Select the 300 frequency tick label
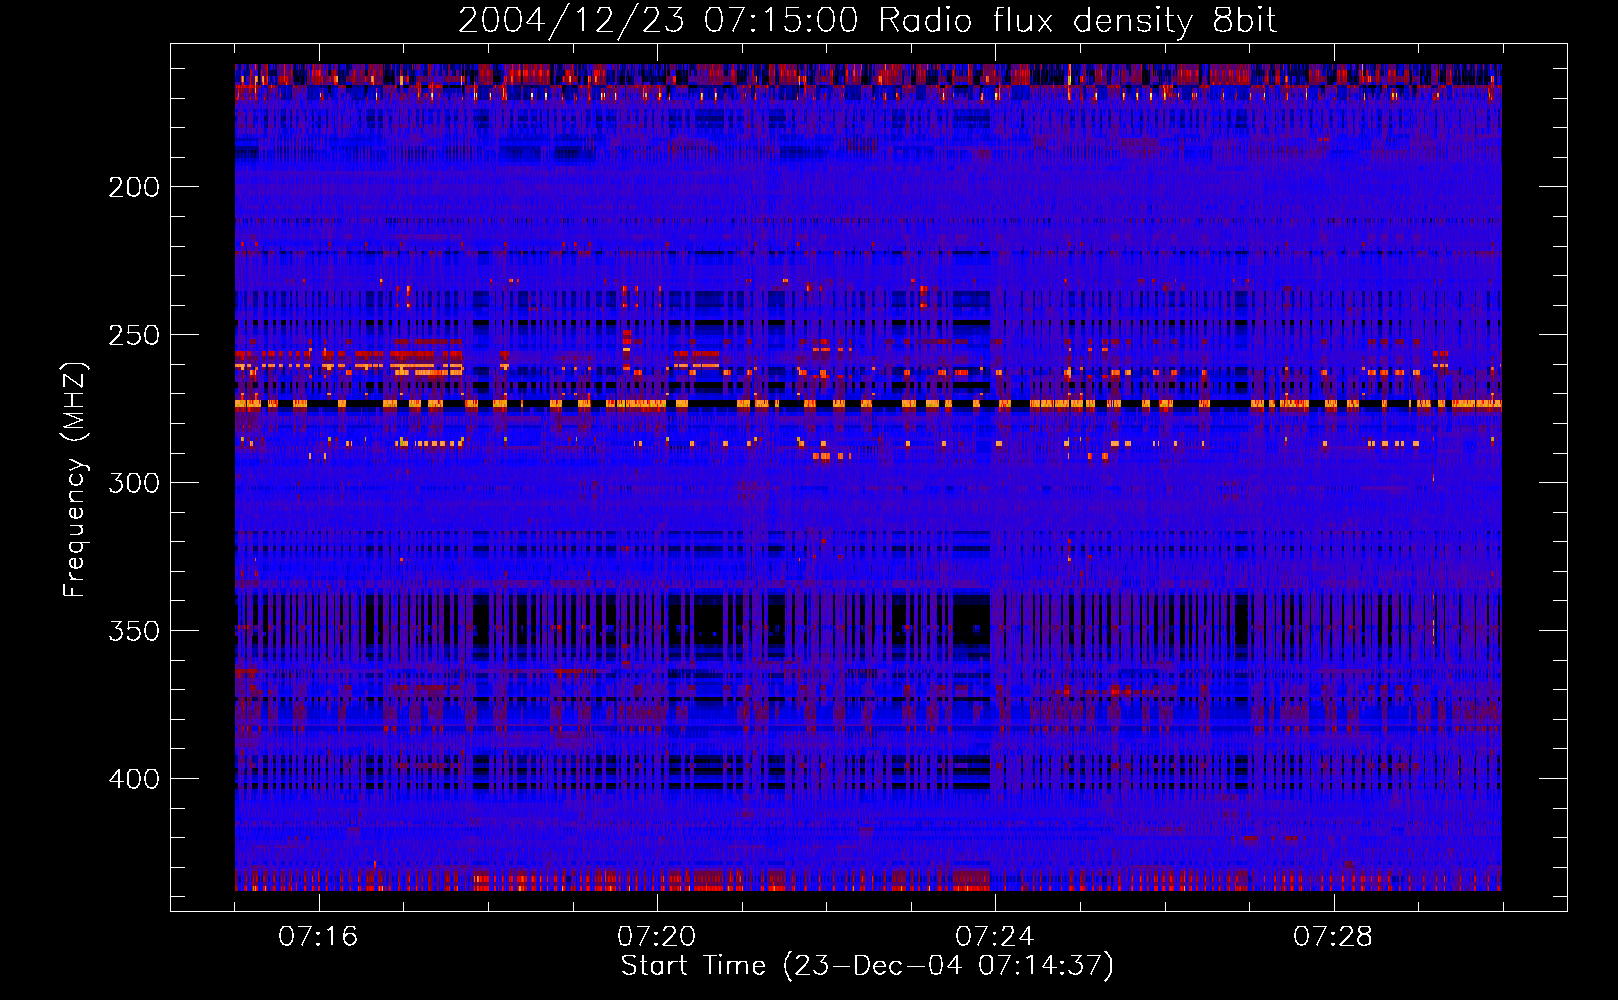Image resolution: width=1618 pixels, height=1000 pixels. tap(134, 483)
